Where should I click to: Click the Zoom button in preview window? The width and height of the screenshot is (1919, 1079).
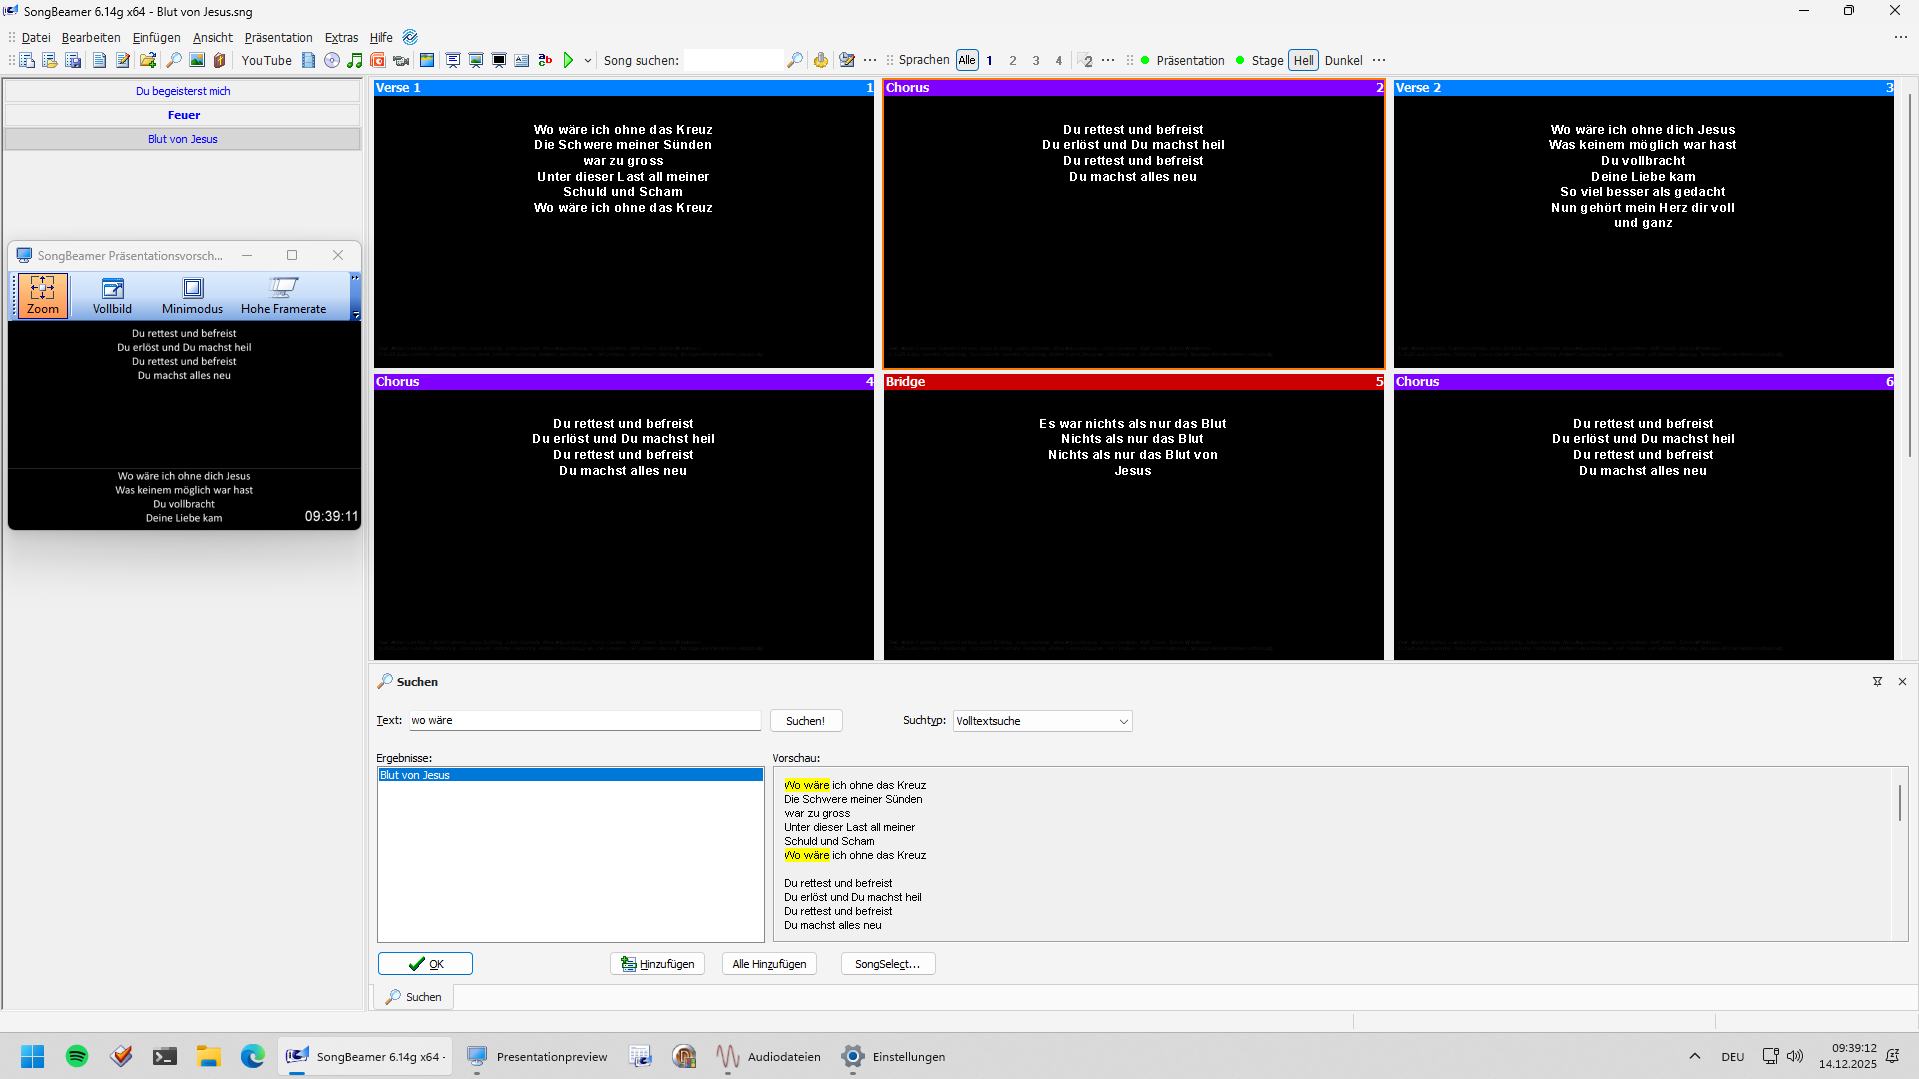43,296
